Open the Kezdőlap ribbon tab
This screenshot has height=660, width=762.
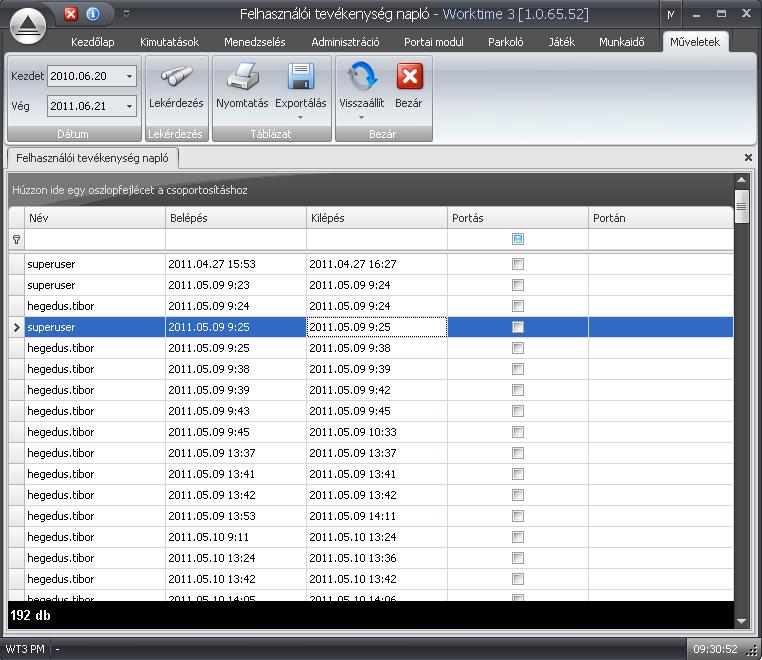[x=93, y=42]
